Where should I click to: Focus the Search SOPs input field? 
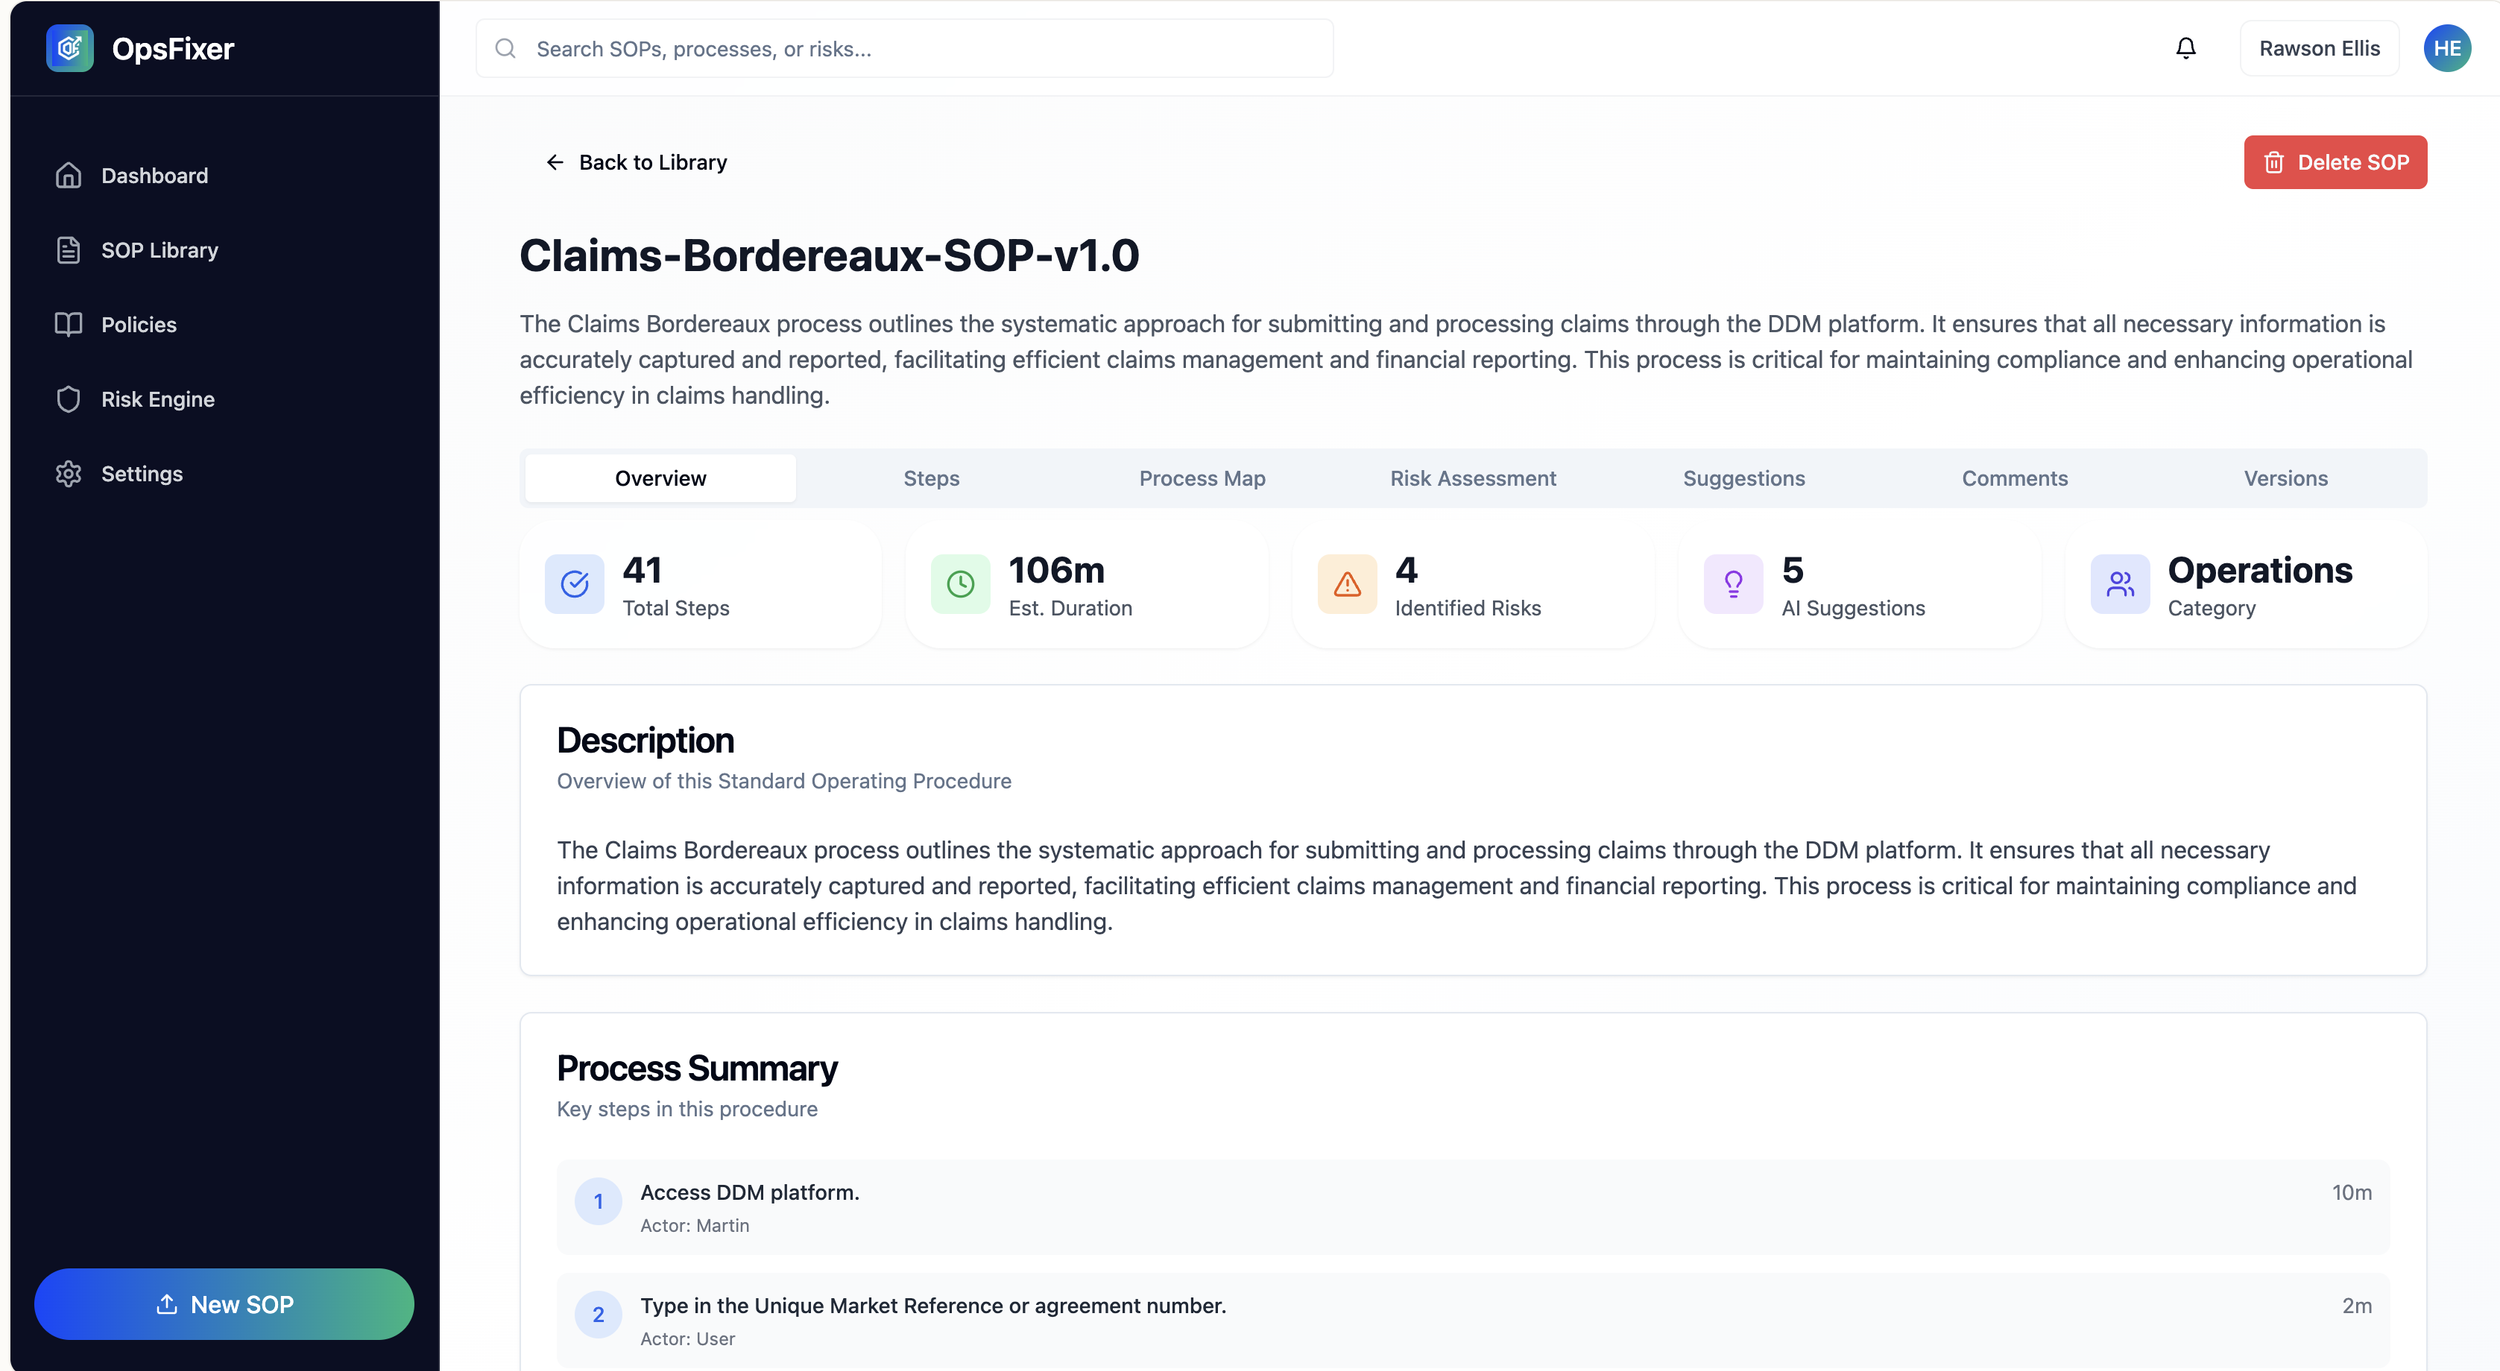click(920, 48)
